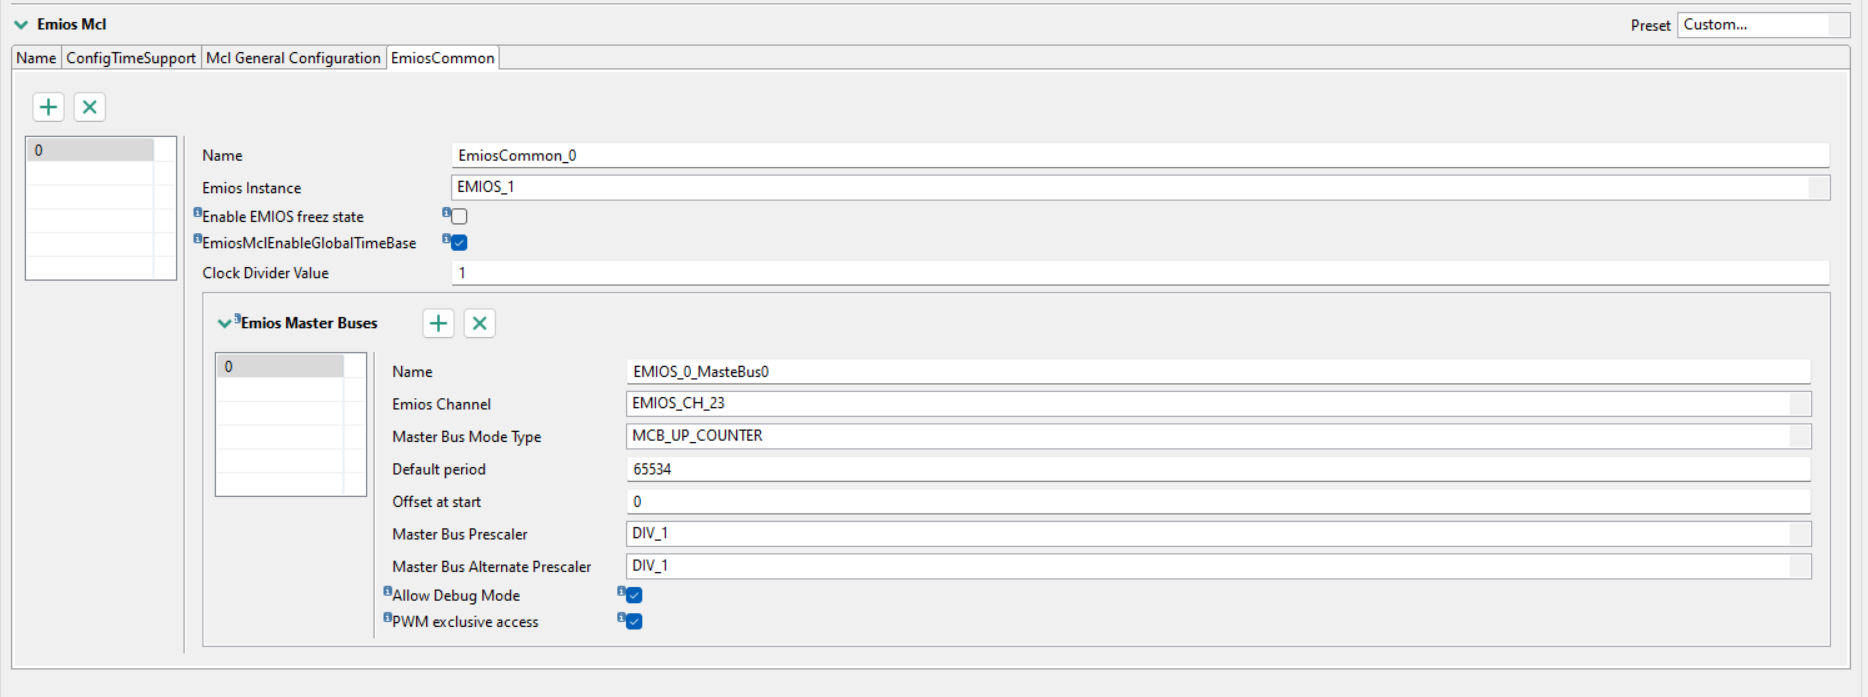Add a new Emios Master Bus

(438, 323)
